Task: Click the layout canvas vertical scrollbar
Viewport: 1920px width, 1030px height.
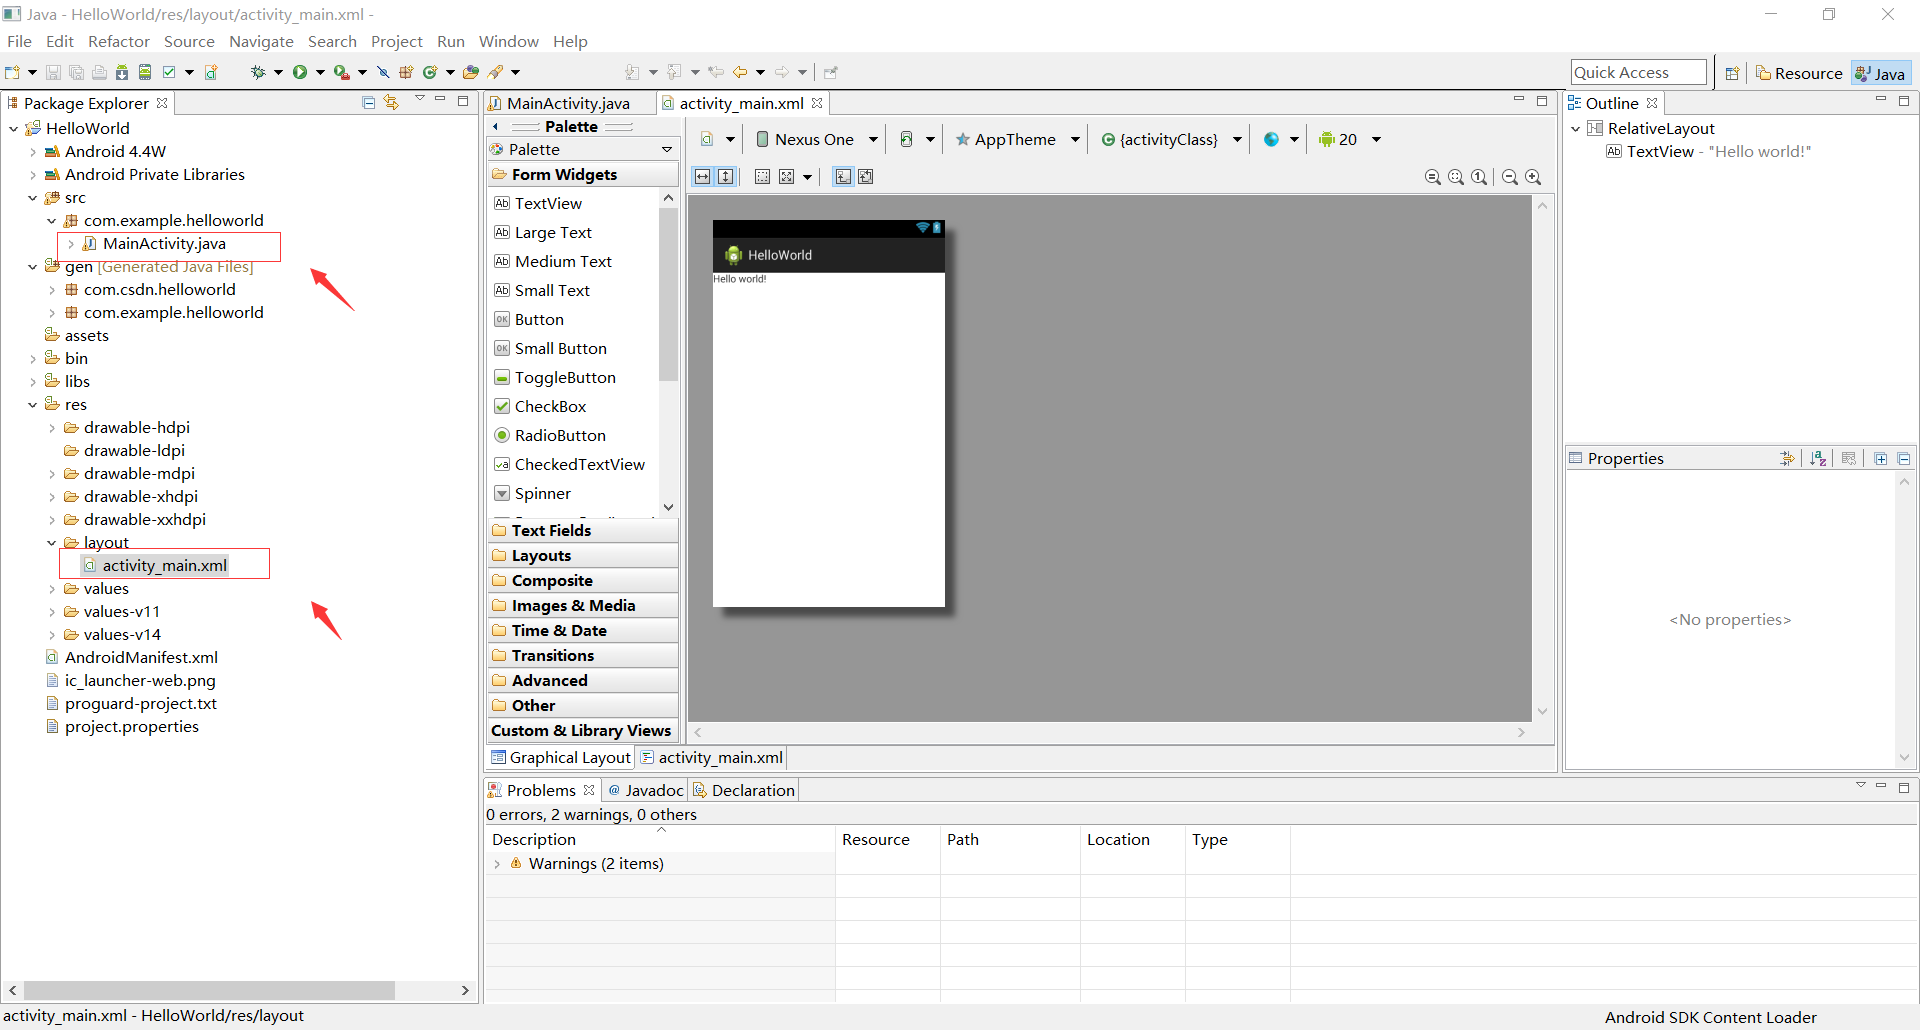Action: tap(1542, 458)
